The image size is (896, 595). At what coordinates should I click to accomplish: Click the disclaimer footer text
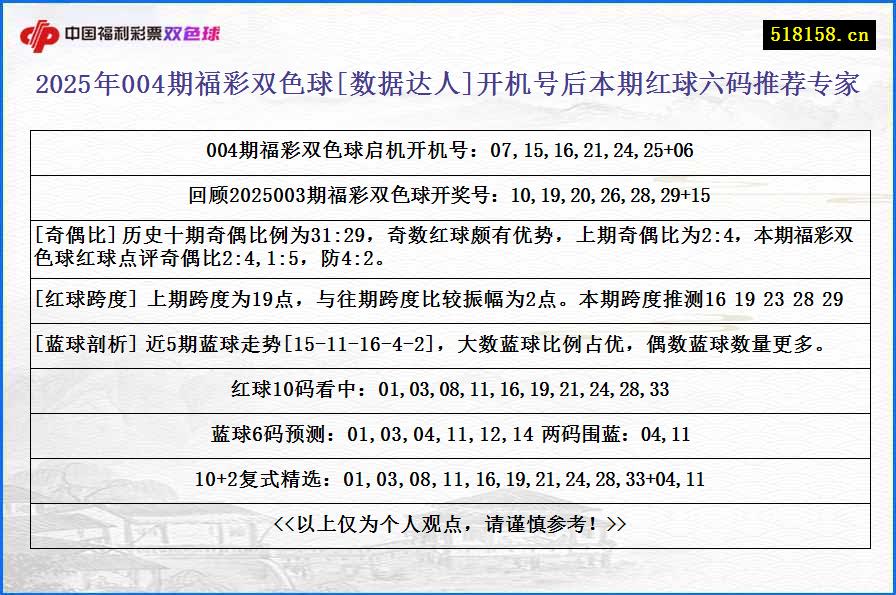pos(448,523)
